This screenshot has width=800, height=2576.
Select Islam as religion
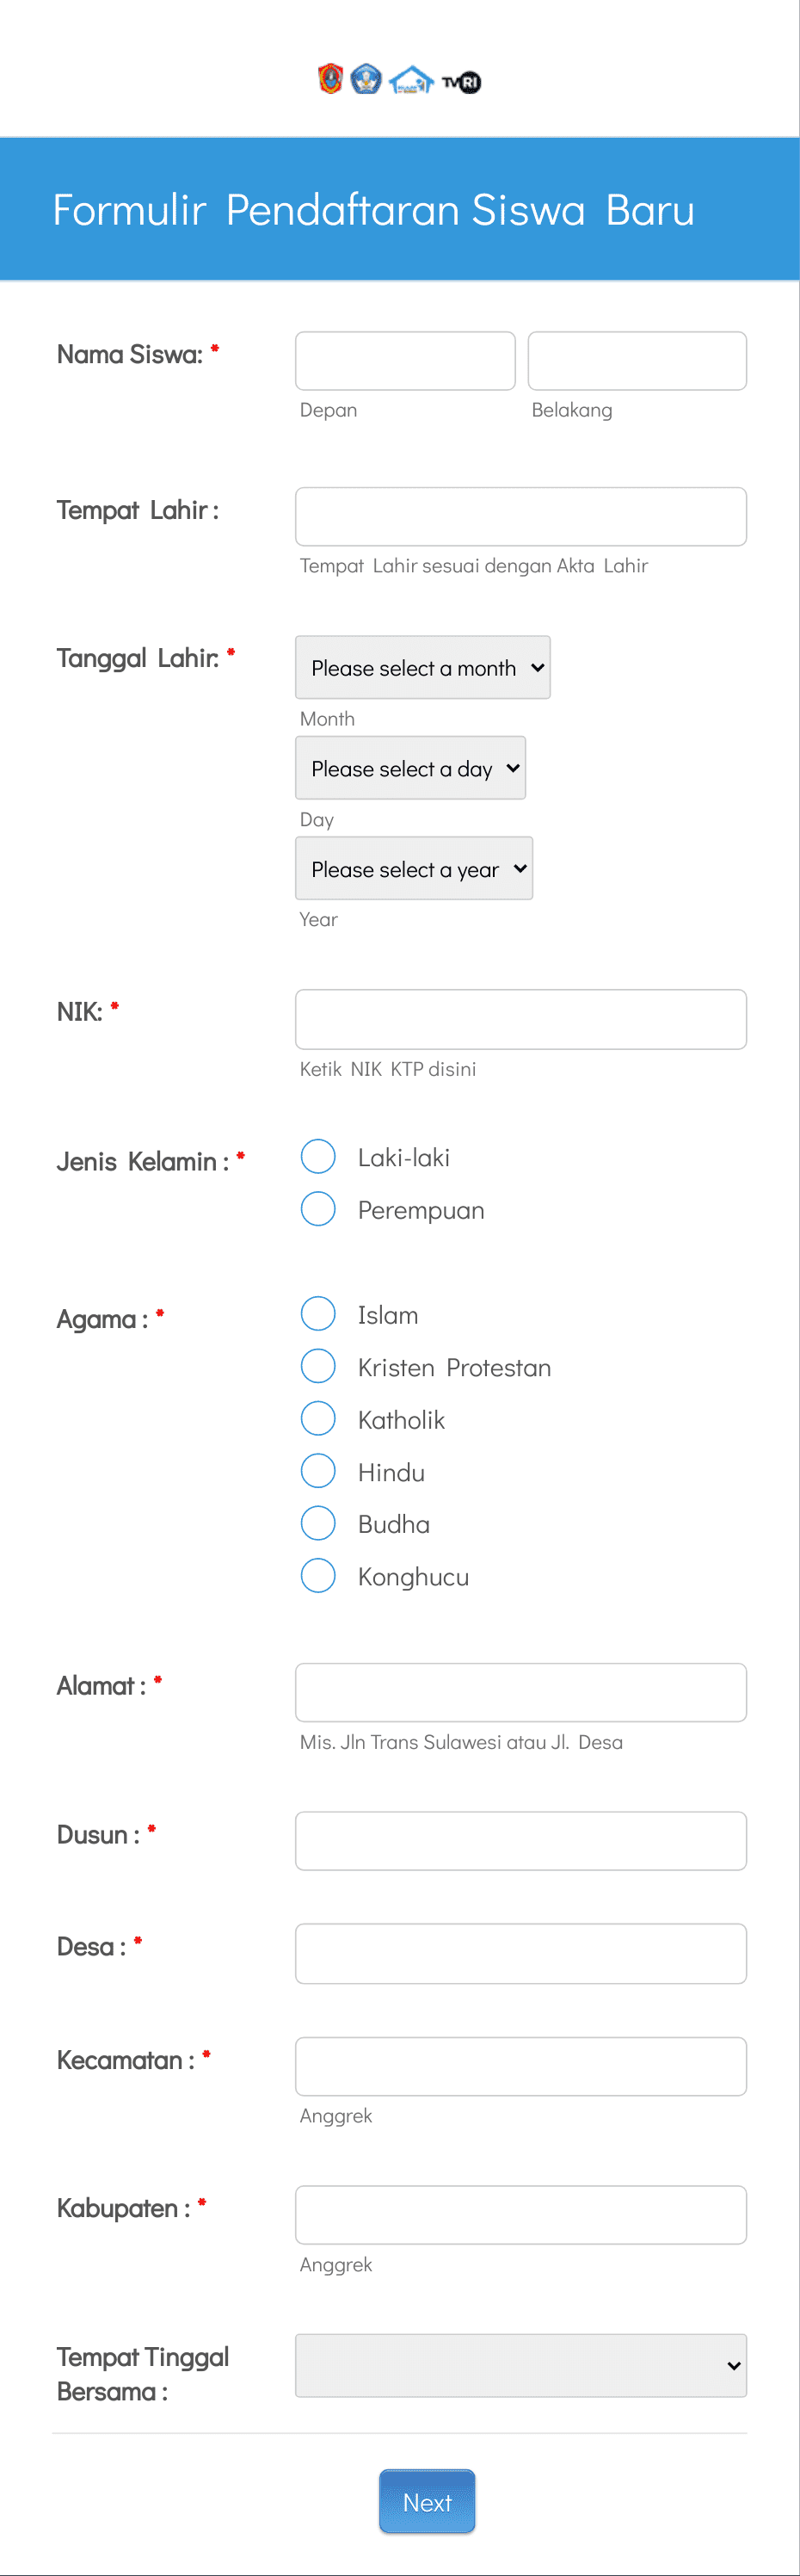coord(318,1314)
